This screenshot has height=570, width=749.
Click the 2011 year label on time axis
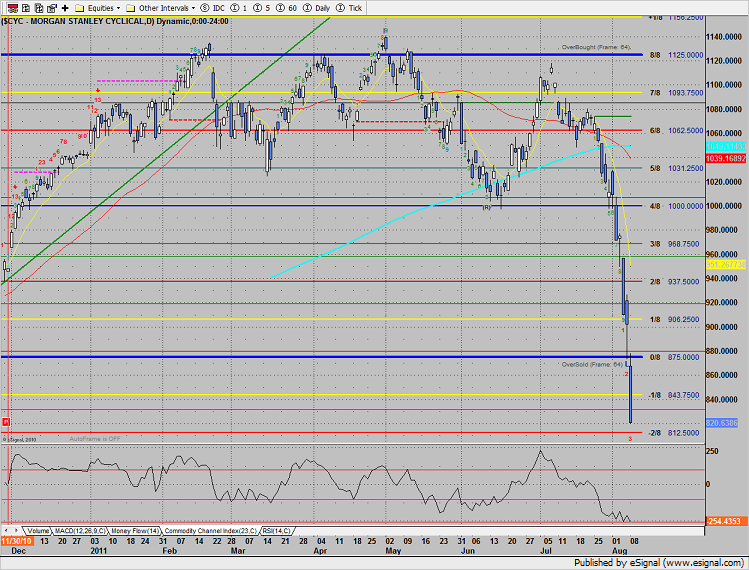(x=98, y=551)
